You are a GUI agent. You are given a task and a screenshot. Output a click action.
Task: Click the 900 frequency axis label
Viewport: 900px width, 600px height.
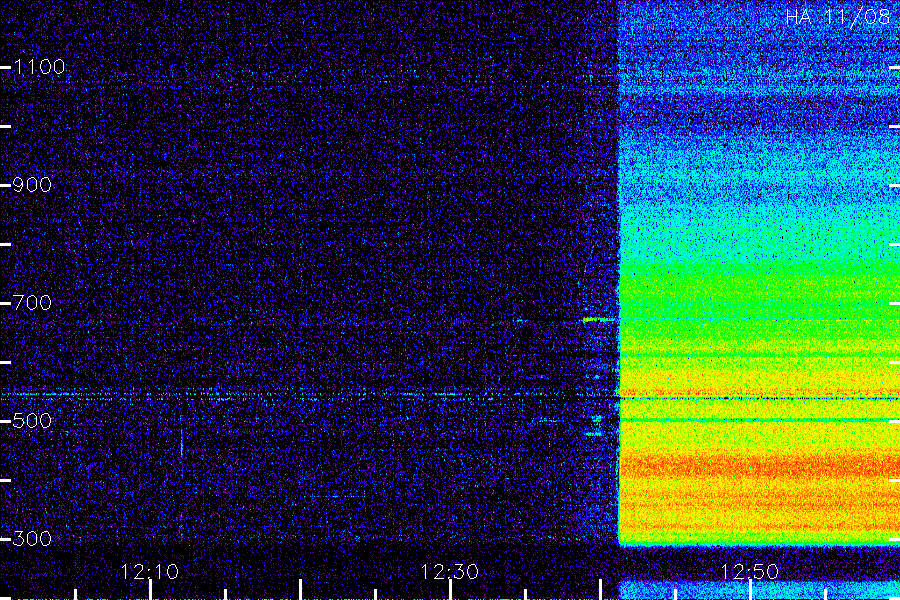click(32, 185)
